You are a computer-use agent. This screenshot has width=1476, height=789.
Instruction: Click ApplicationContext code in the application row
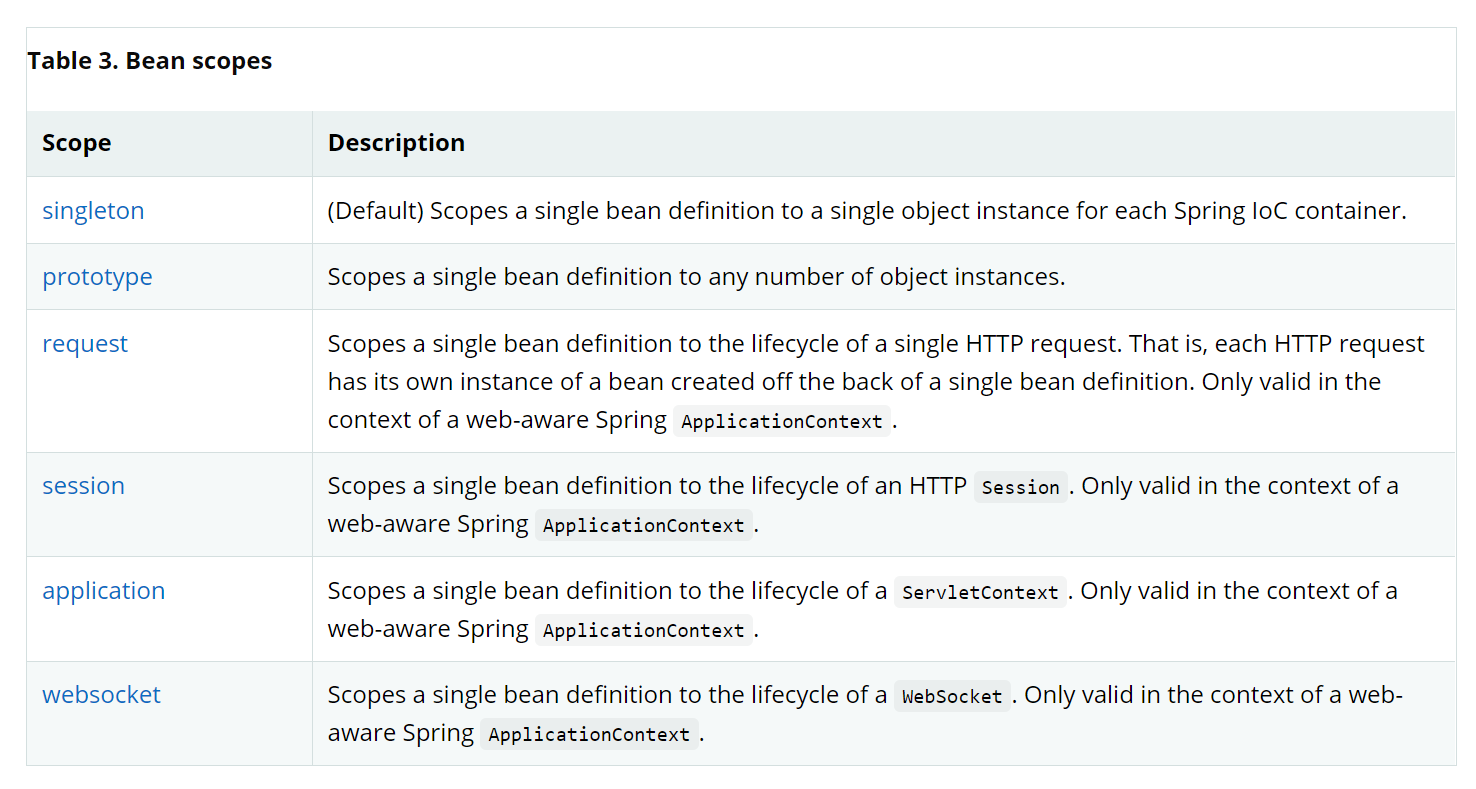click(x=643, y=630)
